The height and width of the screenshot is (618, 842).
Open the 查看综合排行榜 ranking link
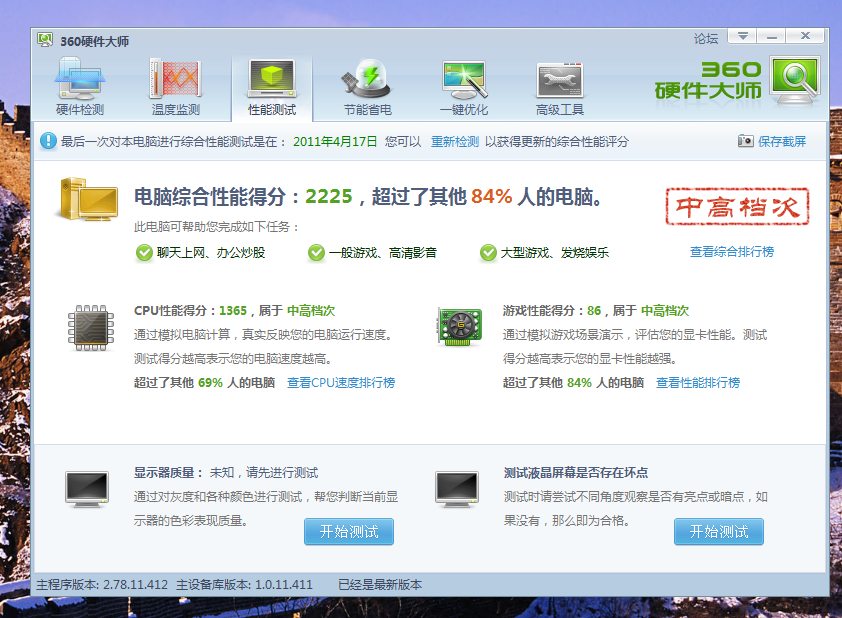(x=731, y=252)
